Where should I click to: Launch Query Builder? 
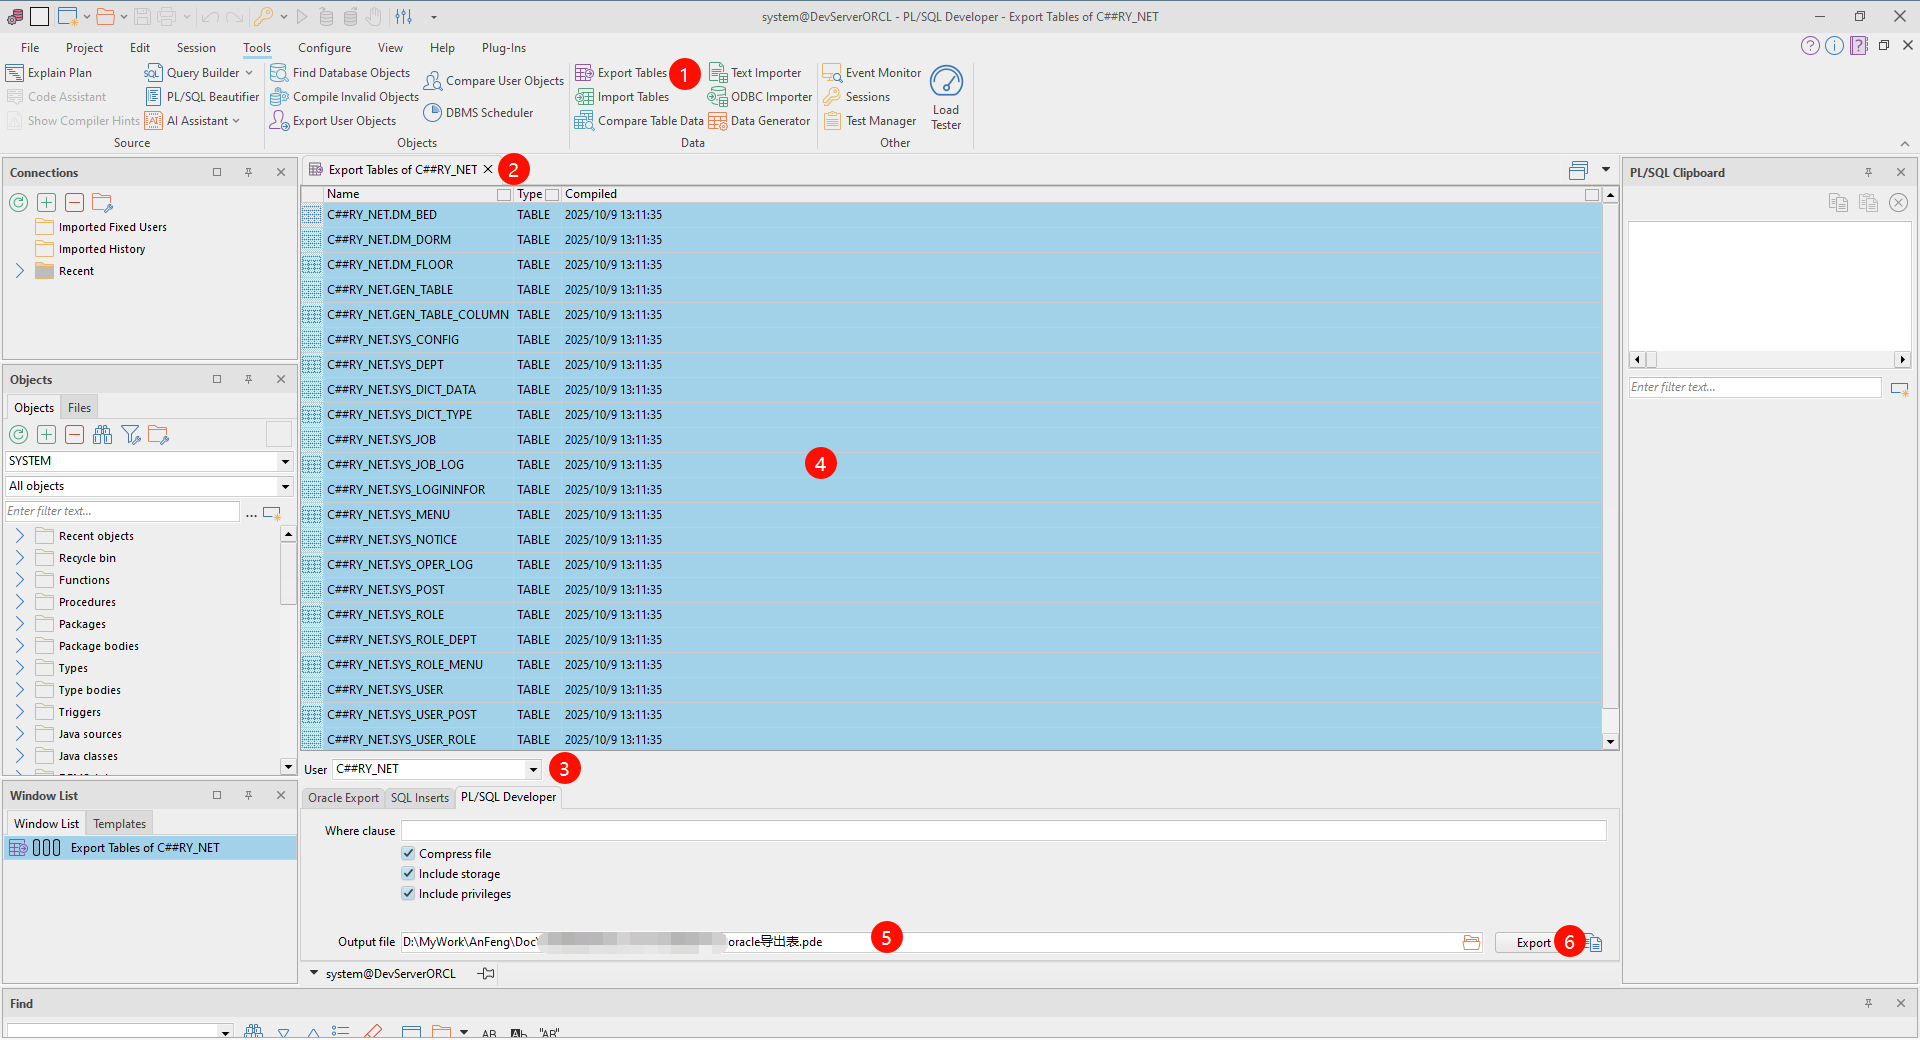tap(198, 73)
